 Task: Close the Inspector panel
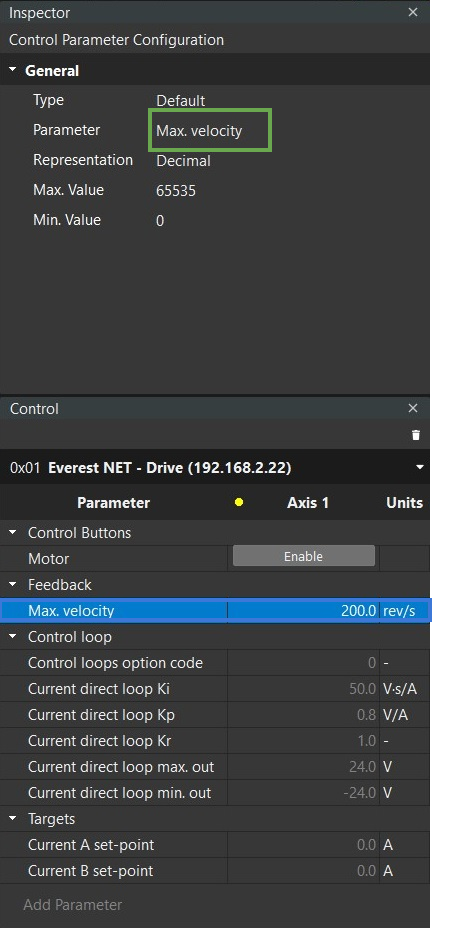413,12
